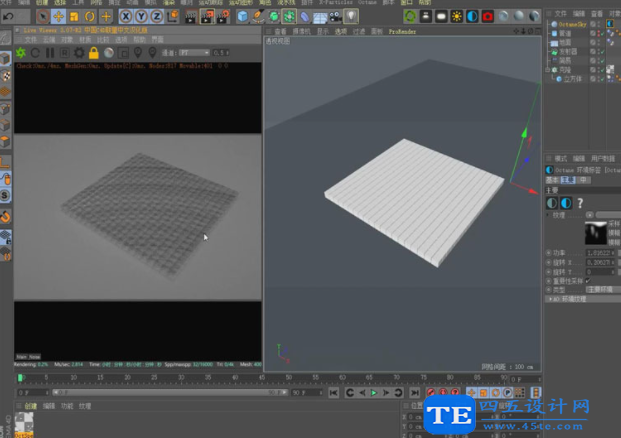
Task: Select the Live Selection arrow tool
Action: click(43, 17)
